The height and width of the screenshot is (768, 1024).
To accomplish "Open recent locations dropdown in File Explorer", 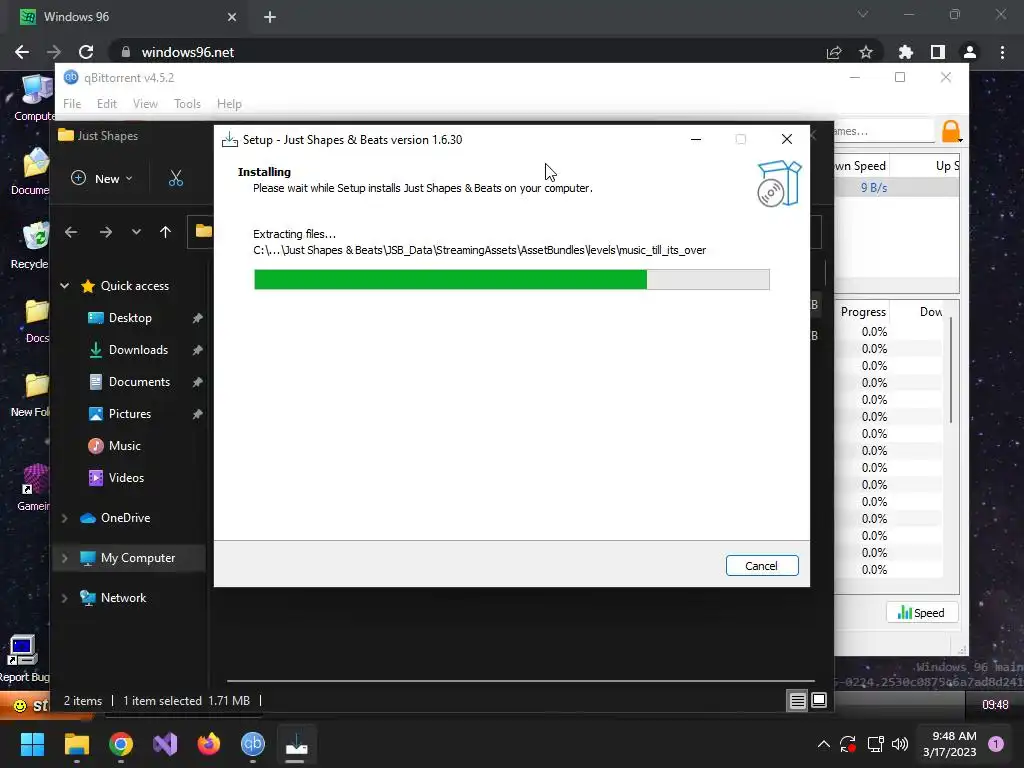I will coord(136,232).
